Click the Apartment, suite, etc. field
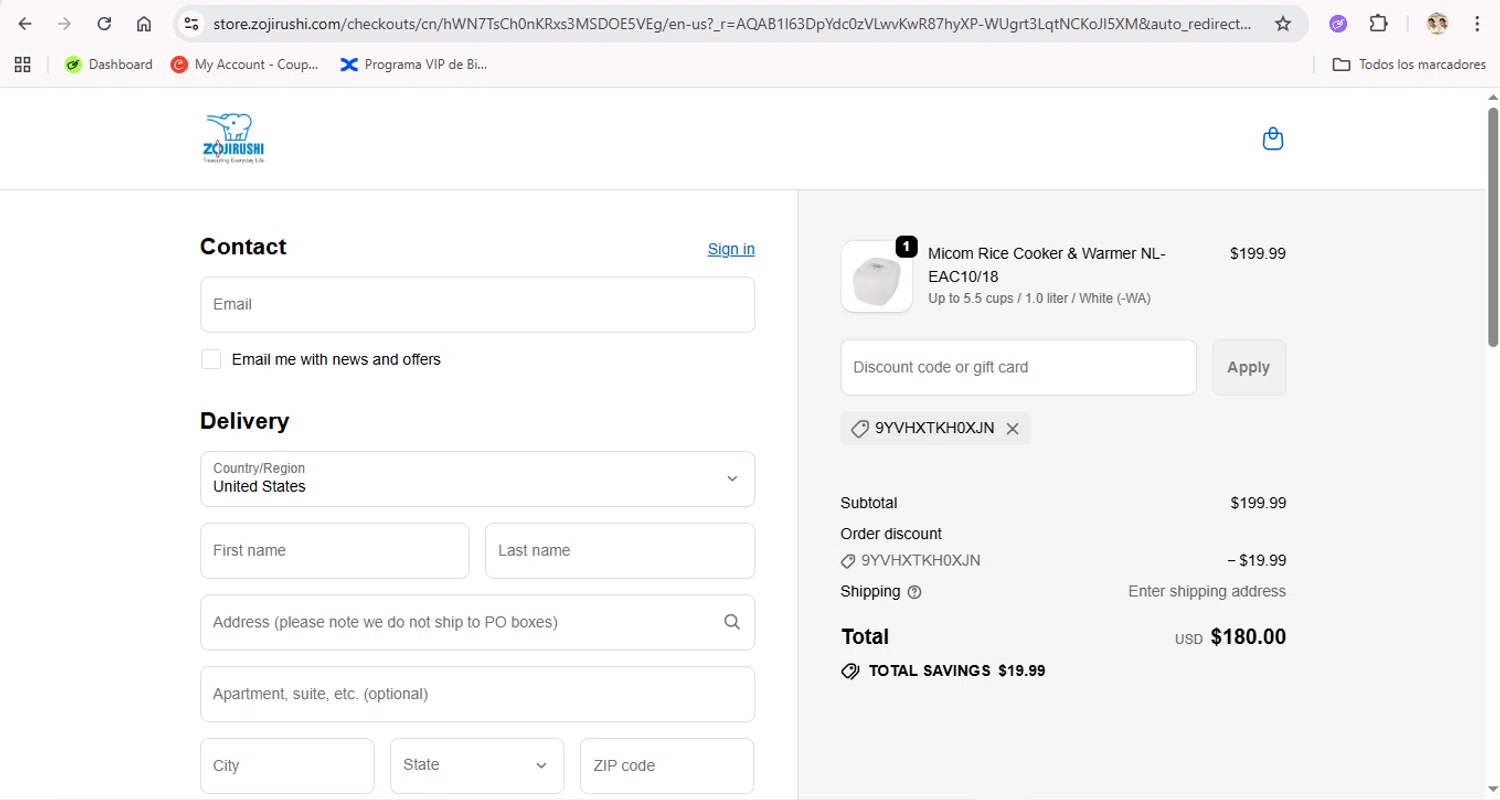The width and height of the screenshot is (1500, 800). [477, 694]
